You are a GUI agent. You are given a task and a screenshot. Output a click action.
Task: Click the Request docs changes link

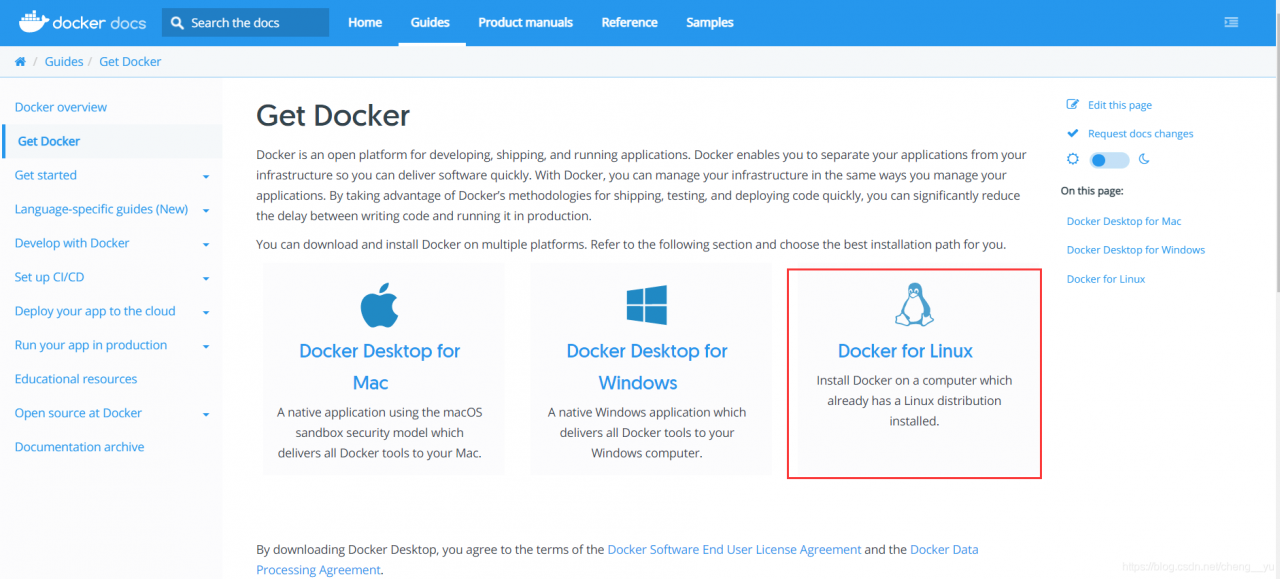1141,134
